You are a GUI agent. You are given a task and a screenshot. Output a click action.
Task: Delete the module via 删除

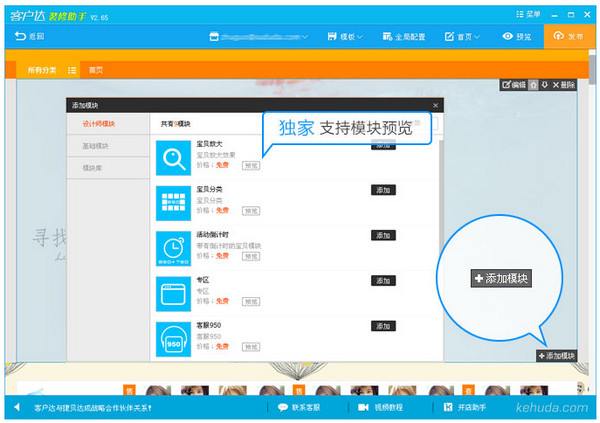[x=564, y=85]
